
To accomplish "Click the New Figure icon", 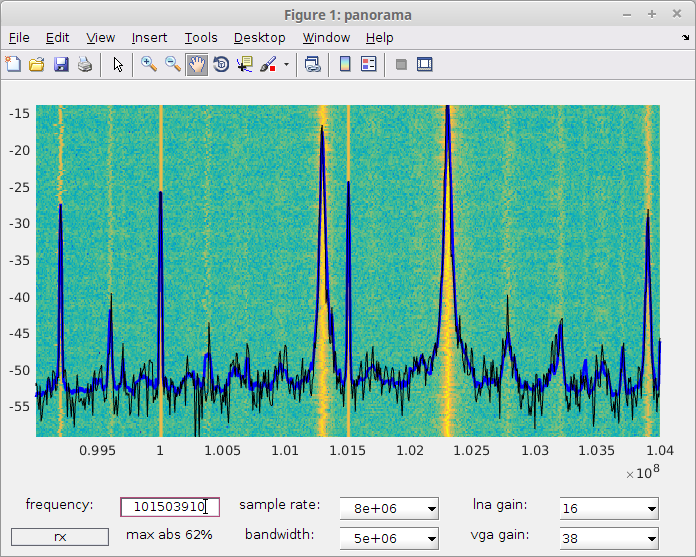I will tap(13, 64).
